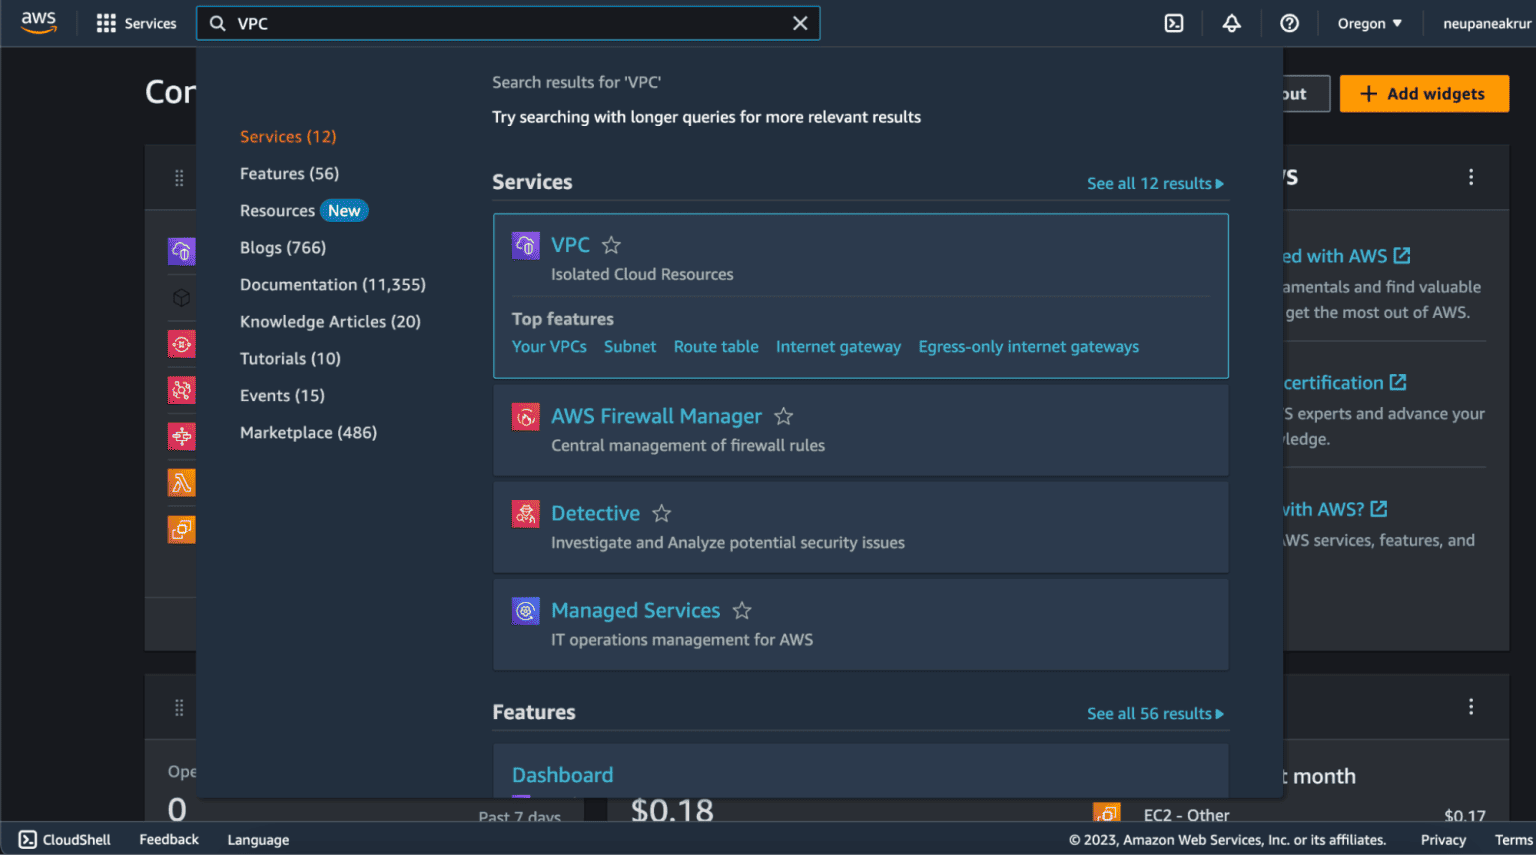Open the Services grid menu
The height and width of the screenshot is (855, 1536).
coord(106,23)
